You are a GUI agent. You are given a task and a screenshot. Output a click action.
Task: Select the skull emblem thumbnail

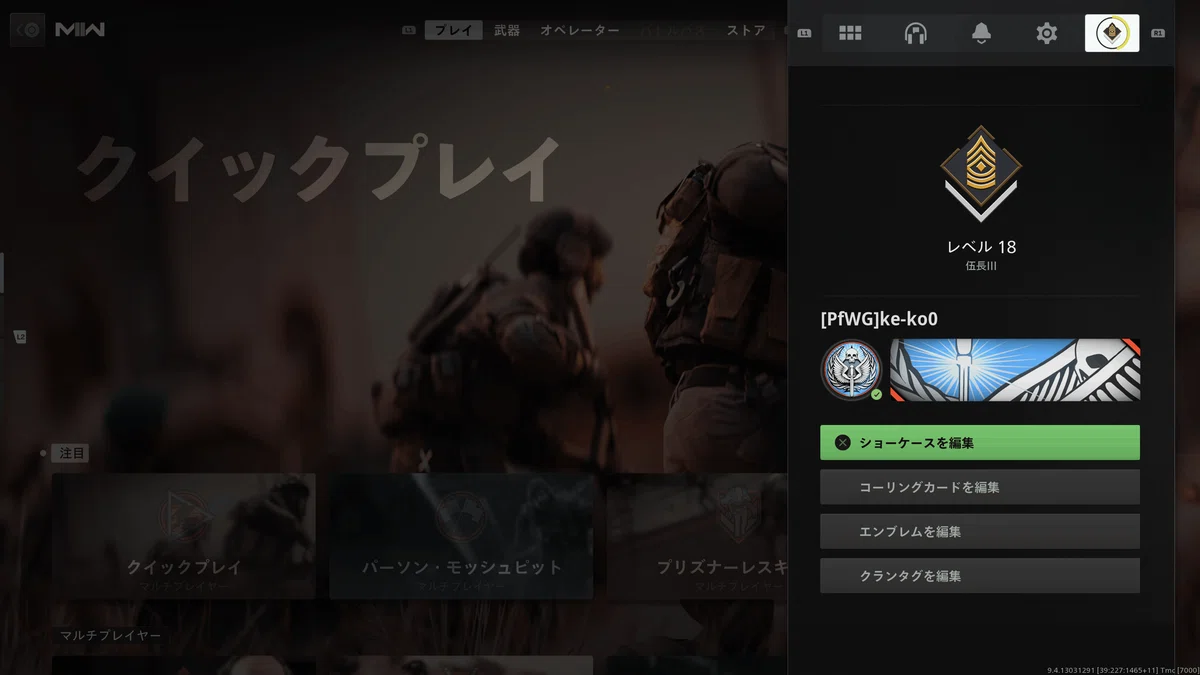(851, 369)
